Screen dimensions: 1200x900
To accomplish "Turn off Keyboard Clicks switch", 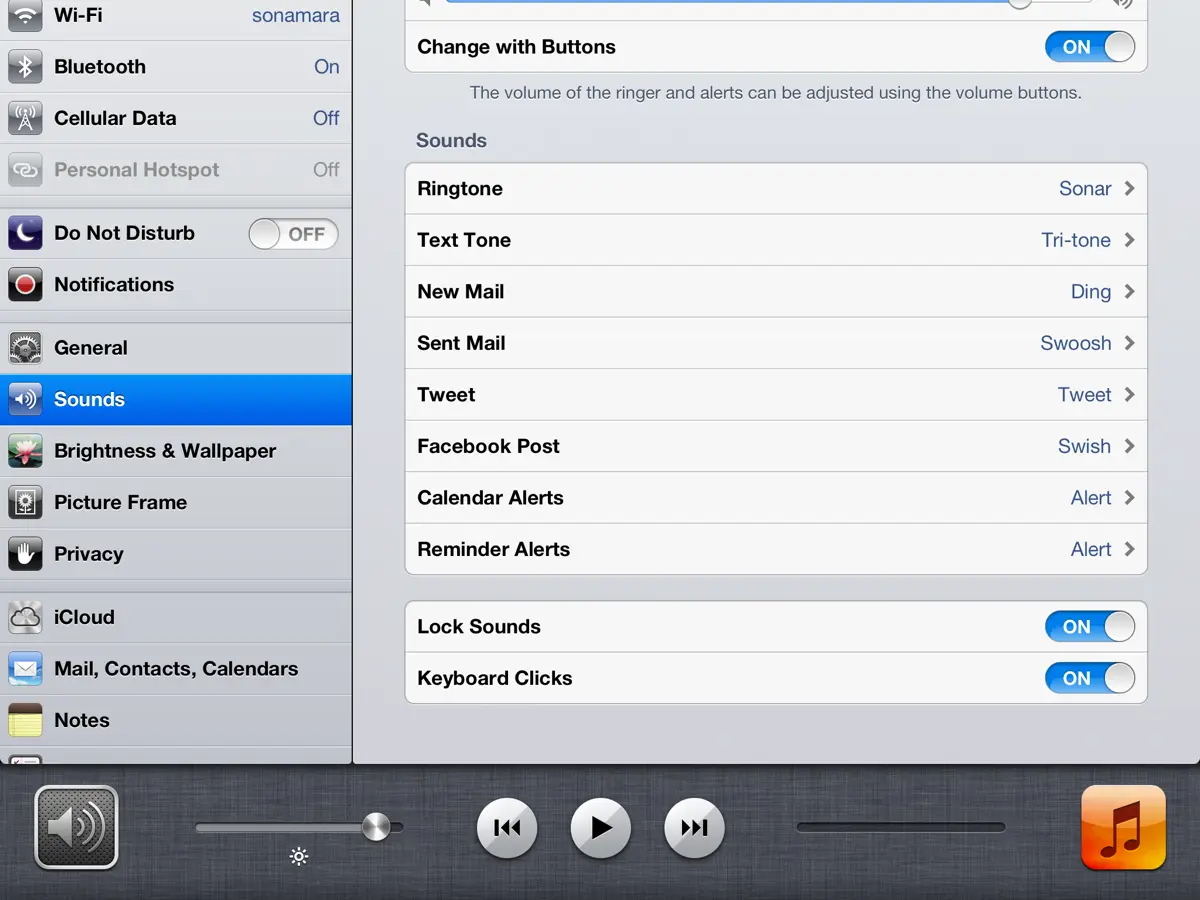I will tap(1089, 678).
